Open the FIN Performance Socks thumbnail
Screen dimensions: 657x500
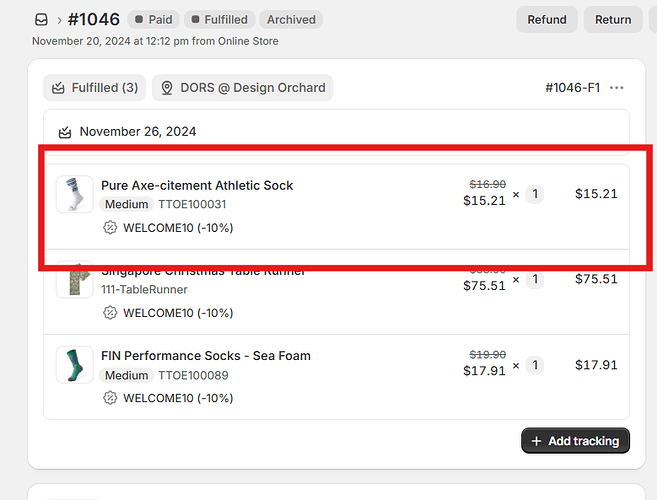point(74,364)
